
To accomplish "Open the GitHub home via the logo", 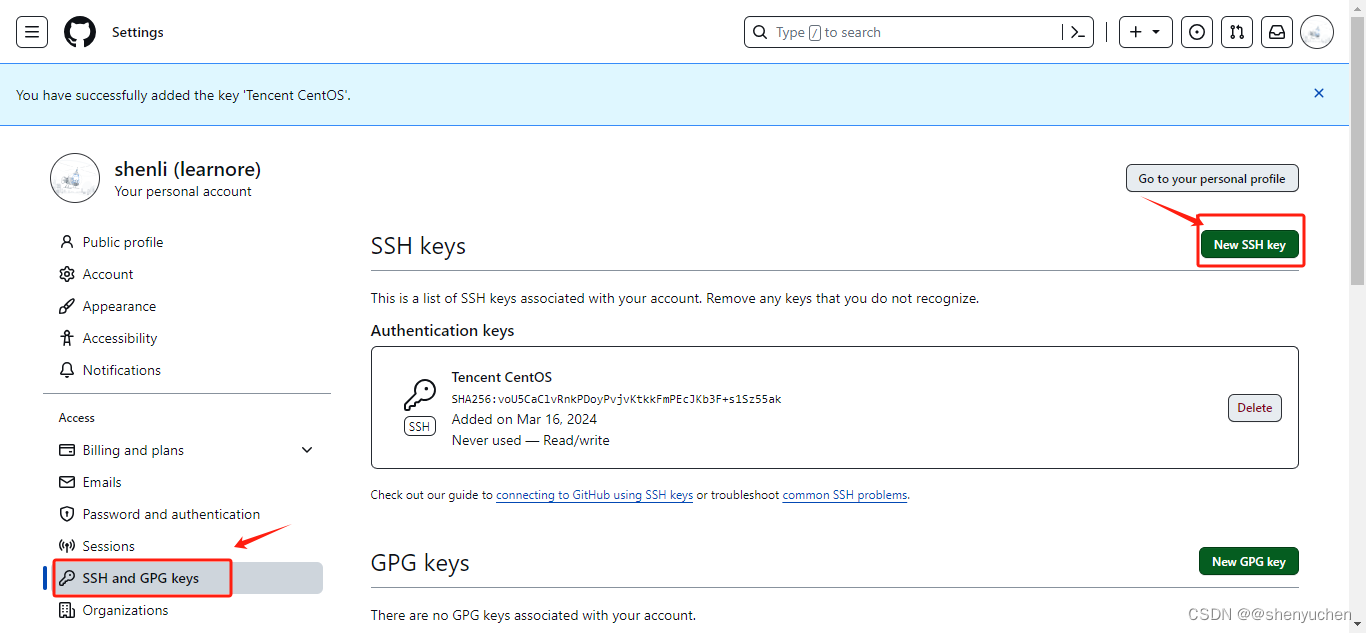I will pos(80,31).
